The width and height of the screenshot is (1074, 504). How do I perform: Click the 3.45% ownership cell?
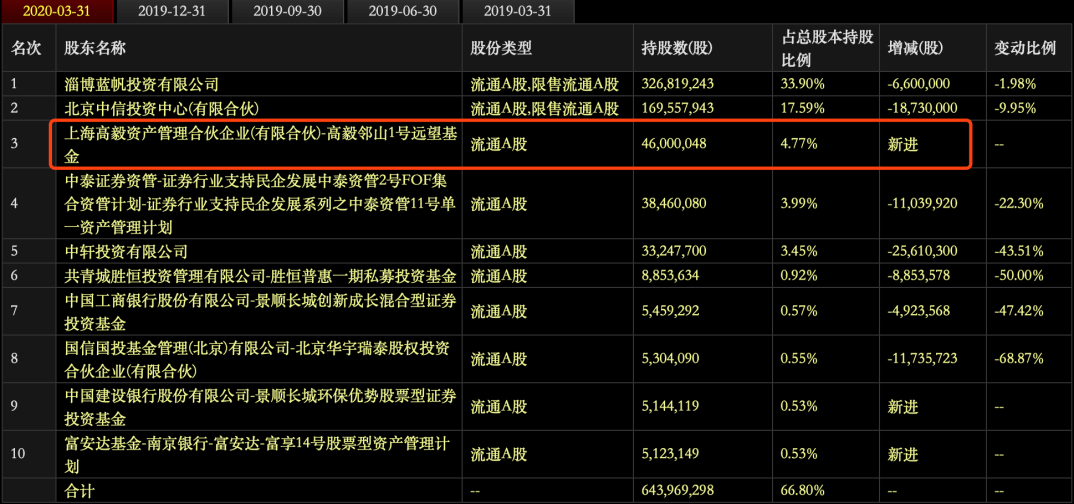pos(799,251)
